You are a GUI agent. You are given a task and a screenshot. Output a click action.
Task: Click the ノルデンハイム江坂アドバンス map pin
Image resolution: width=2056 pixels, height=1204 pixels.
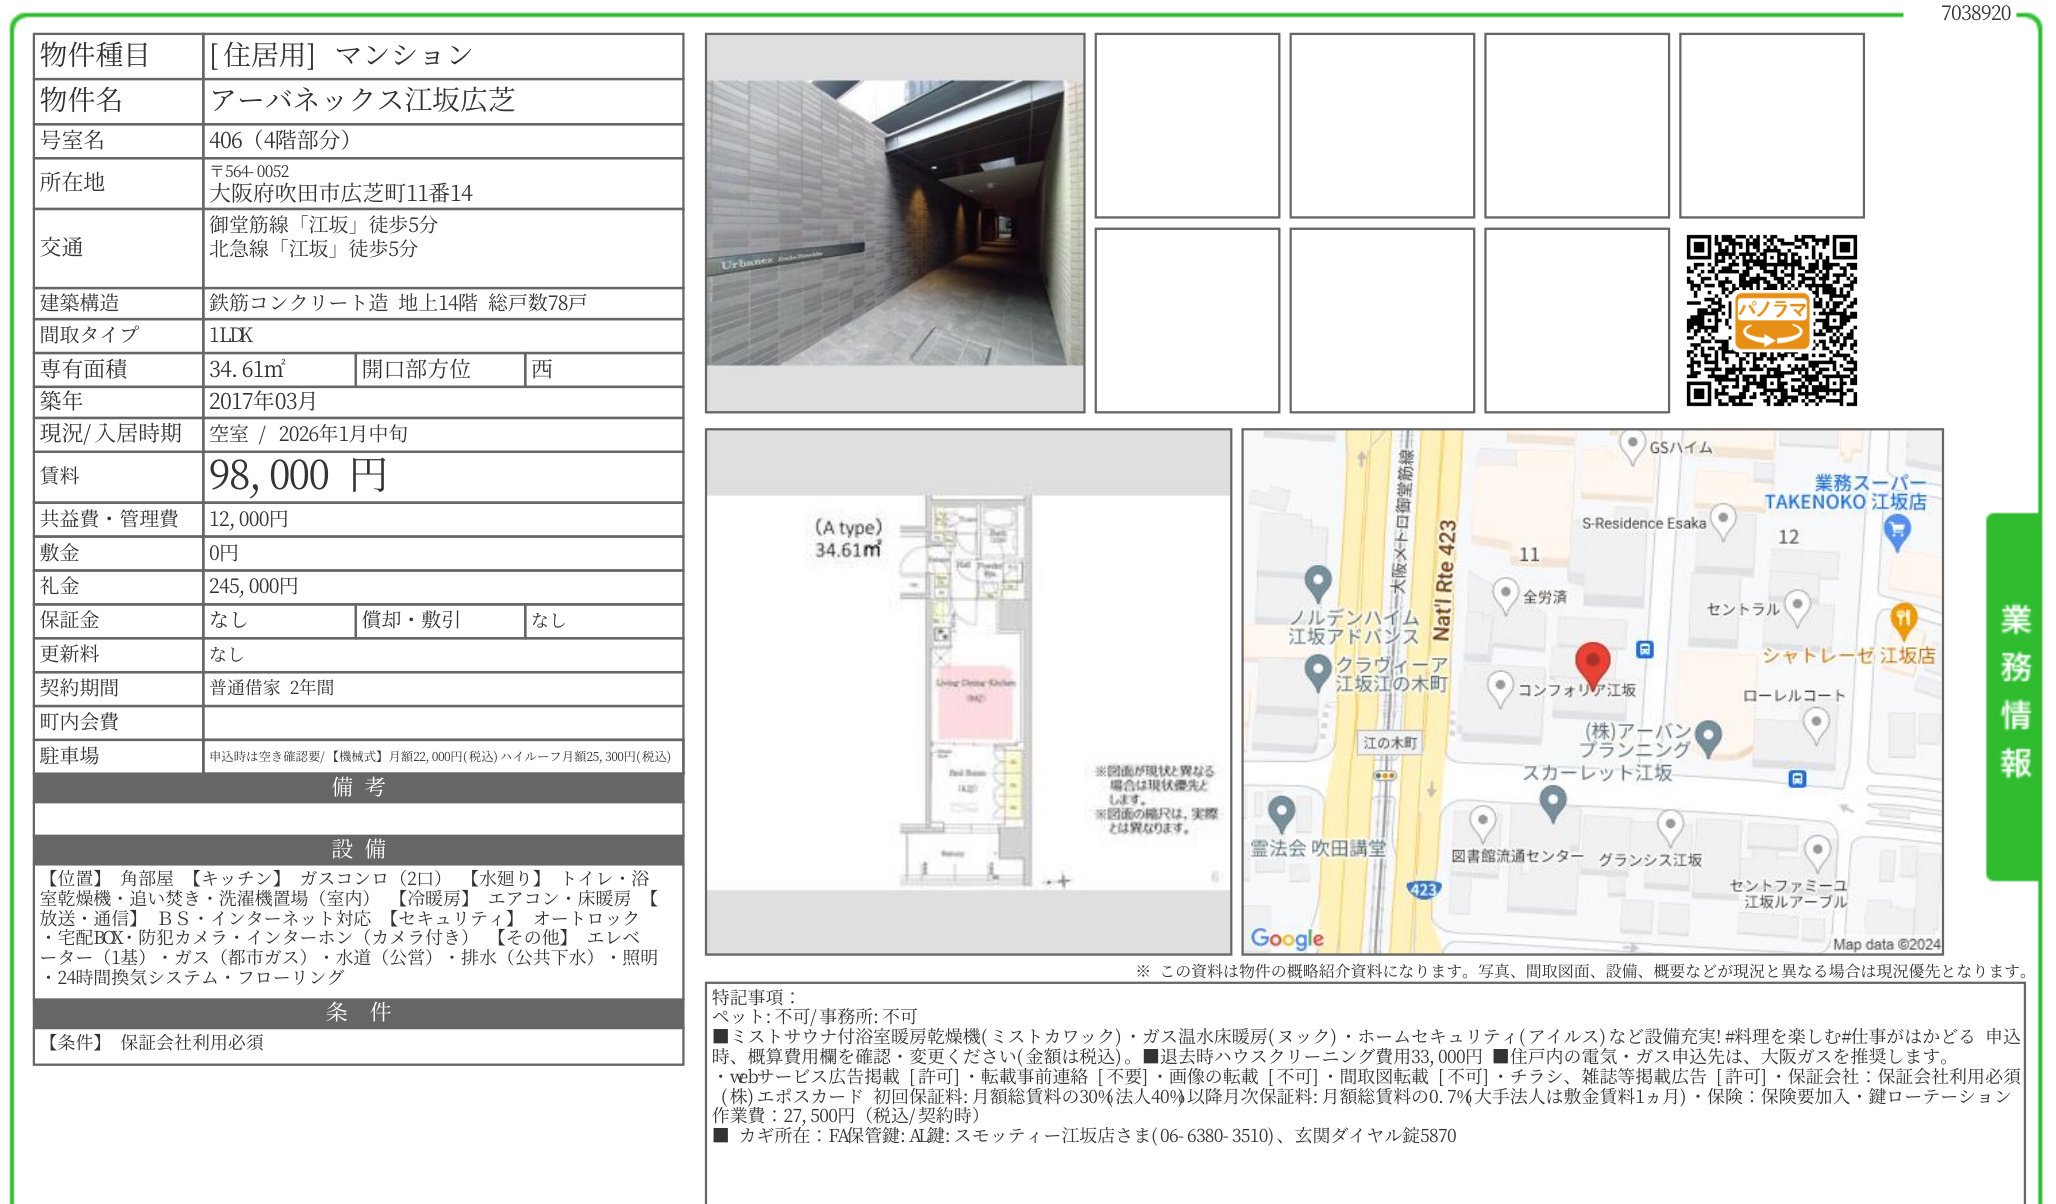1318,582
